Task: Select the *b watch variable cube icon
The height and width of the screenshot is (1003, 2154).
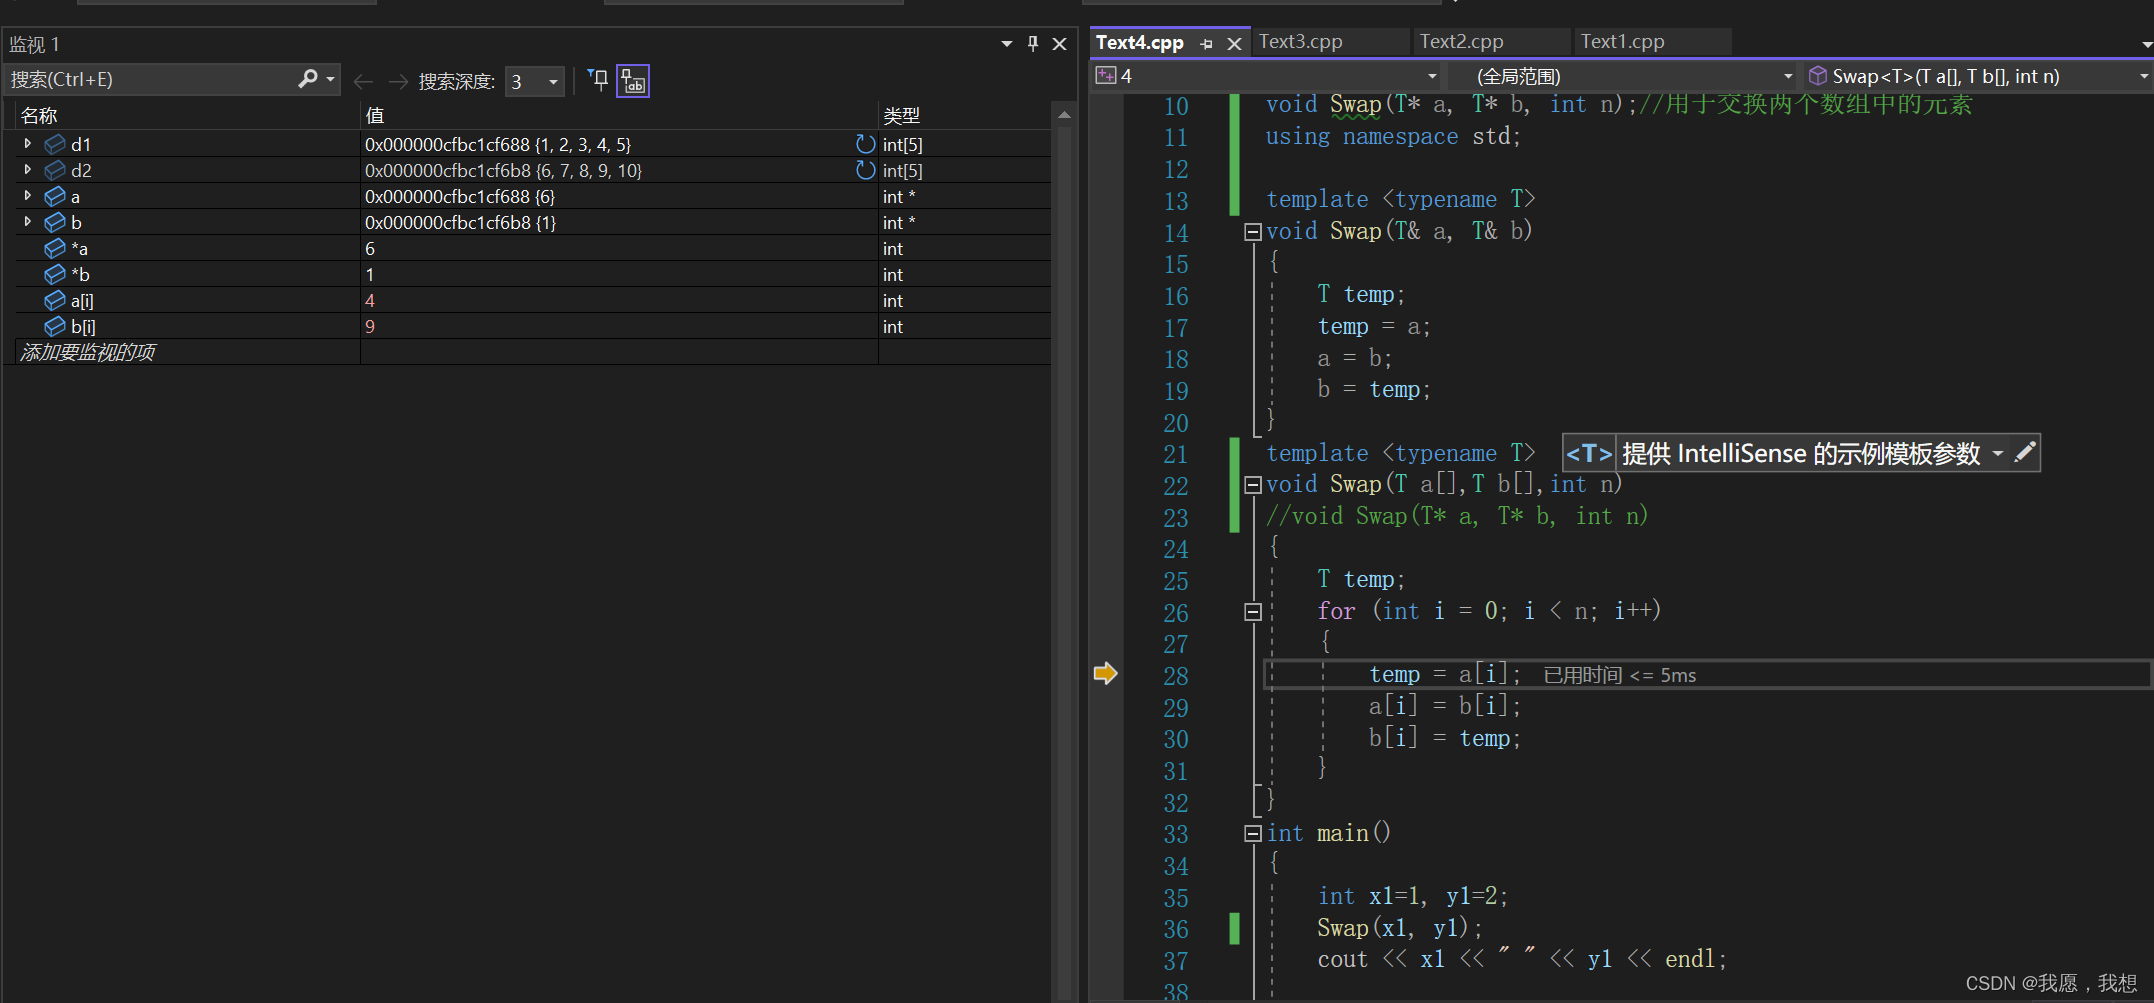Action: coord(55,274)
